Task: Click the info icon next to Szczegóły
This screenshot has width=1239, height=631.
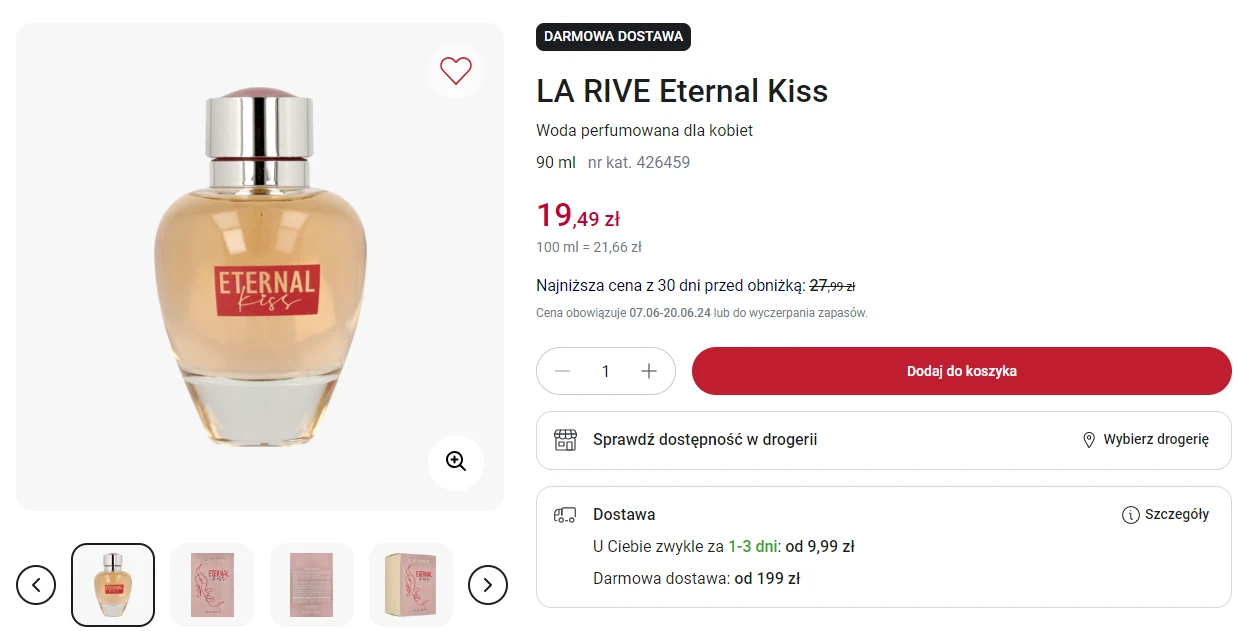Action: coord(1131,515)
